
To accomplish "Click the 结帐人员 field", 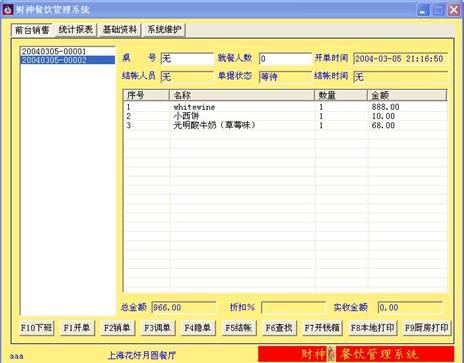I will (x=187, y=77).
